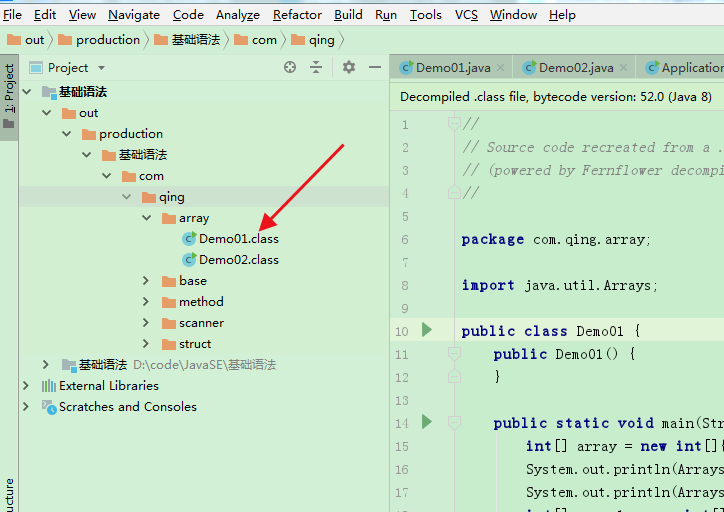Expand Scratches and Consoles node
This screenshot has width=724, height=512.
tap(26, 406)
